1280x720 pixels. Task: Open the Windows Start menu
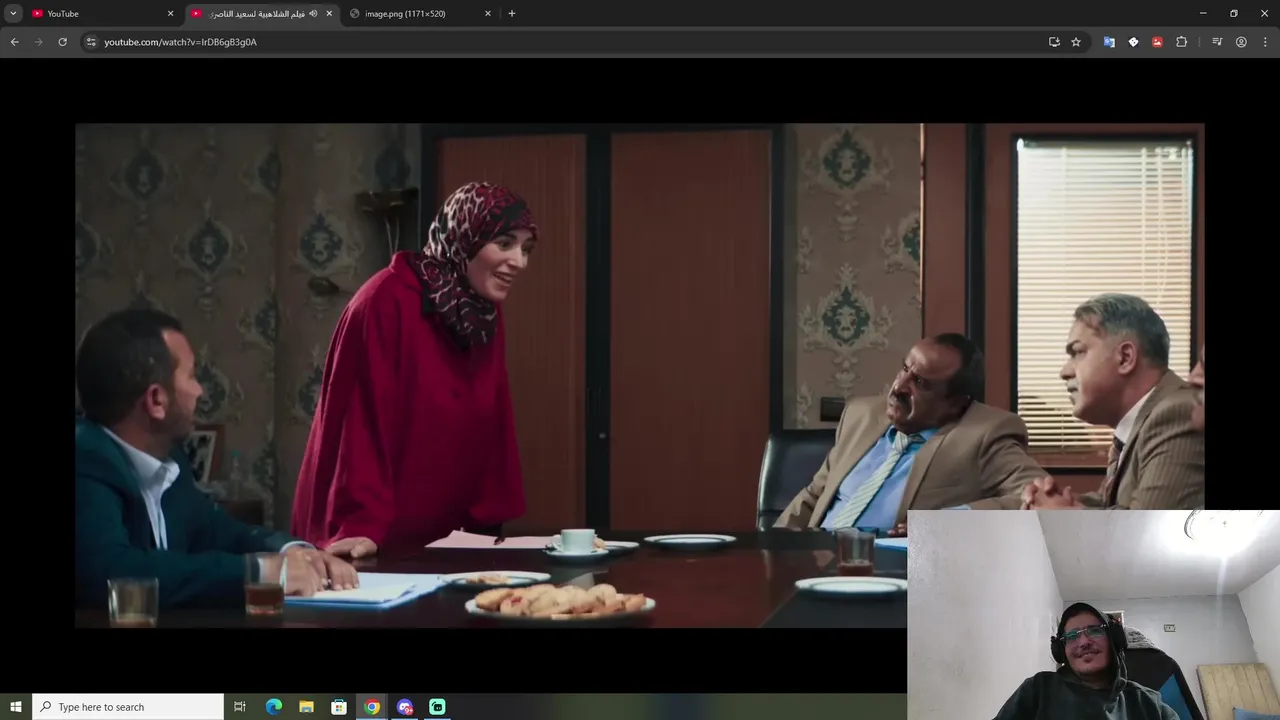15,707
